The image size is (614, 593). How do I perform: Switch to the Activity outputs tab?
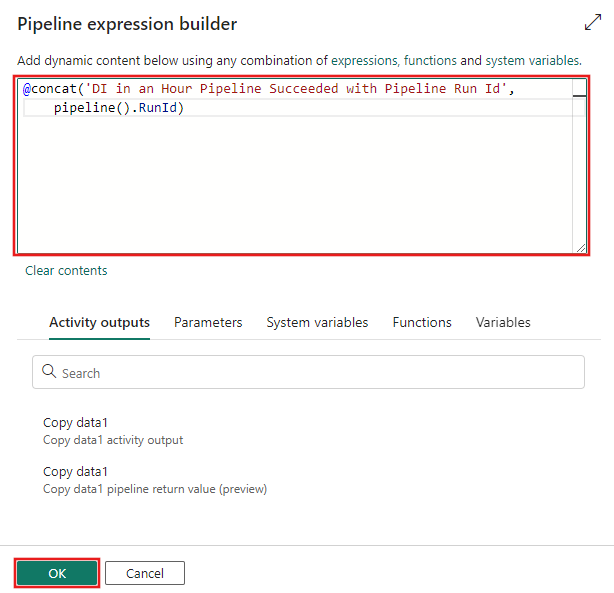coord(99,322)
